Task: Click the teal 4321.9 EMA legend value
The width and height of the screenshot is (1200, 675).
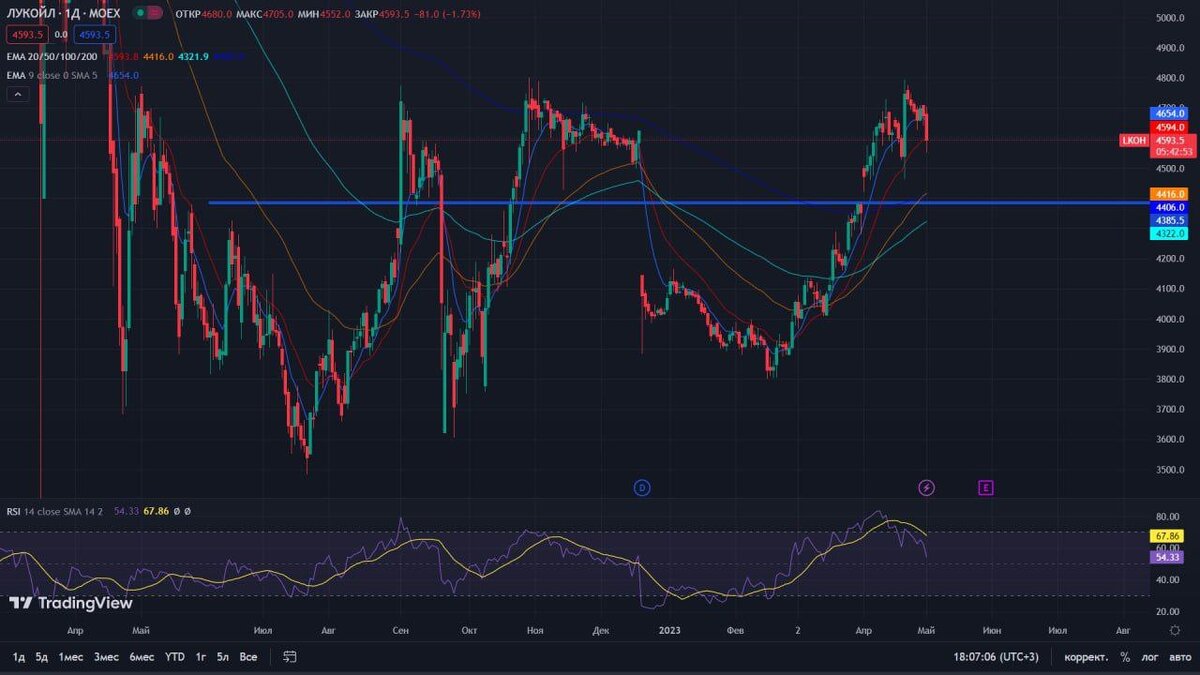Action: 192,56
